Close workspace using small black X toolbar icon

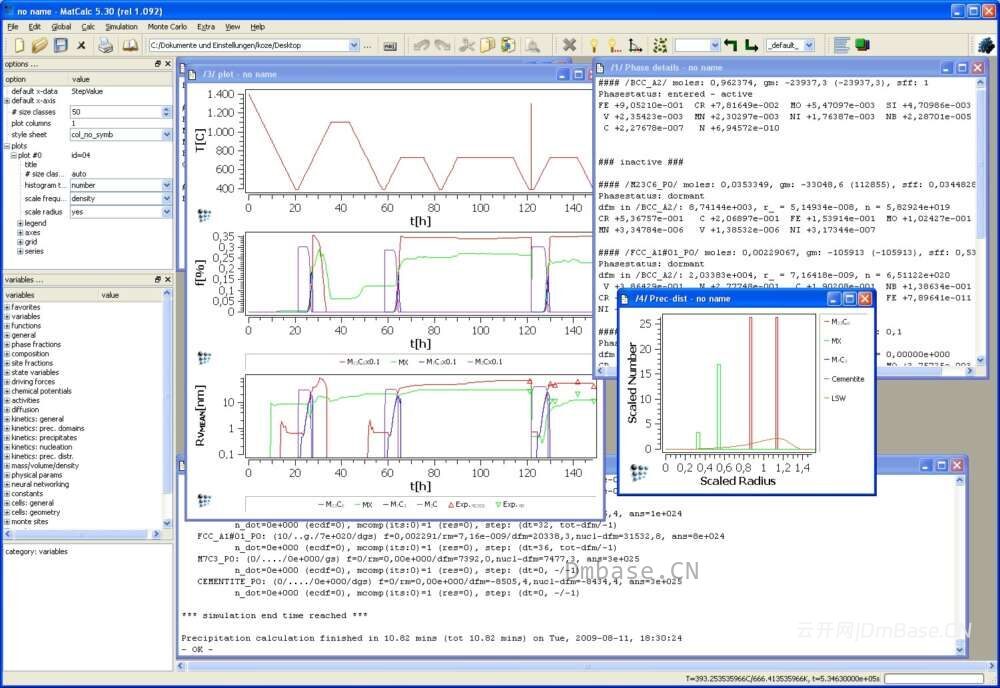pyautogui.click(x=82, y=45)
